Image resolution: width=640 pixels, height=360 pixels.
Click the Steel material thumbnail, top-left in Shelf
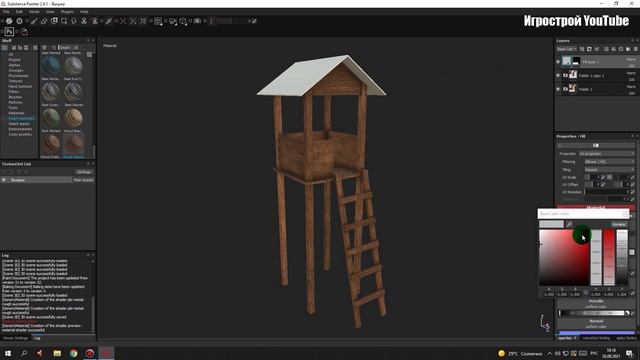[x=51, y=65]
